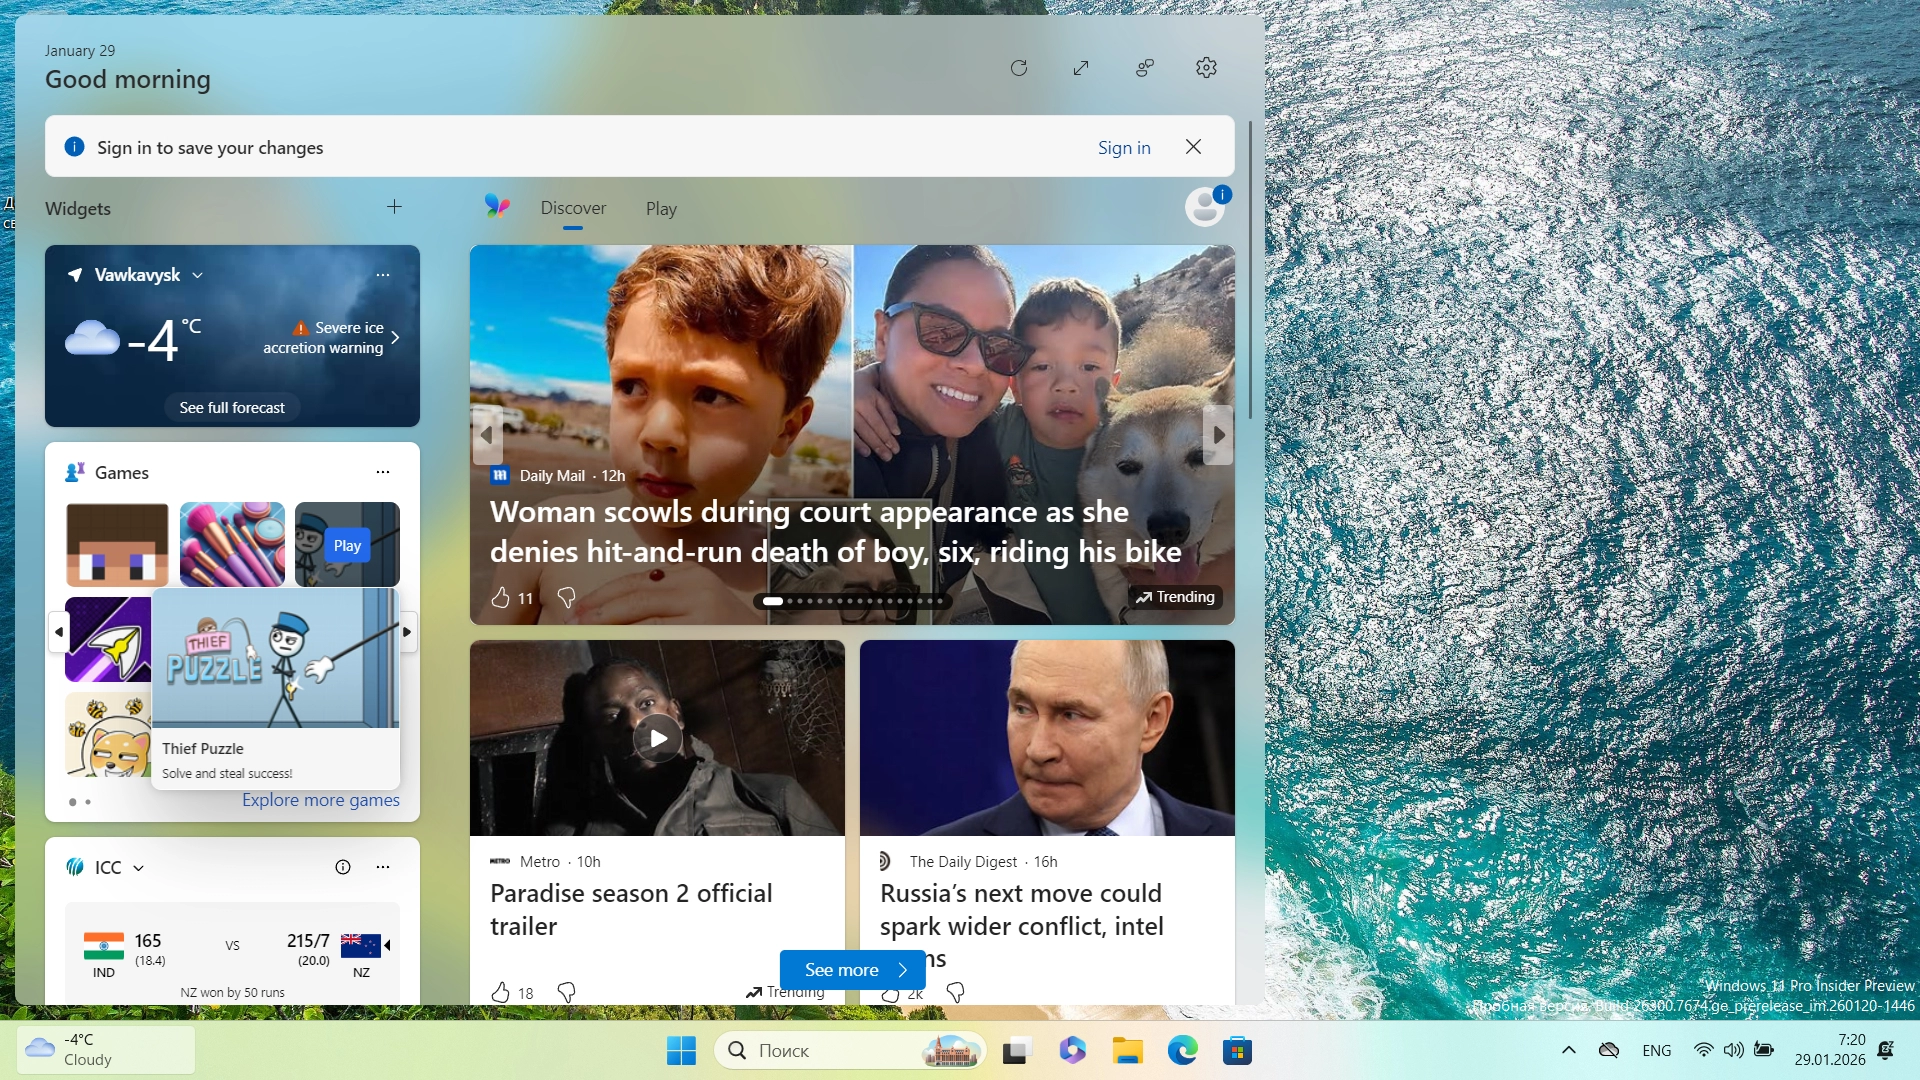The width and height of the screenshot is (1920, 1080).
Task: Click See more button
Action: tap(852, 970)
